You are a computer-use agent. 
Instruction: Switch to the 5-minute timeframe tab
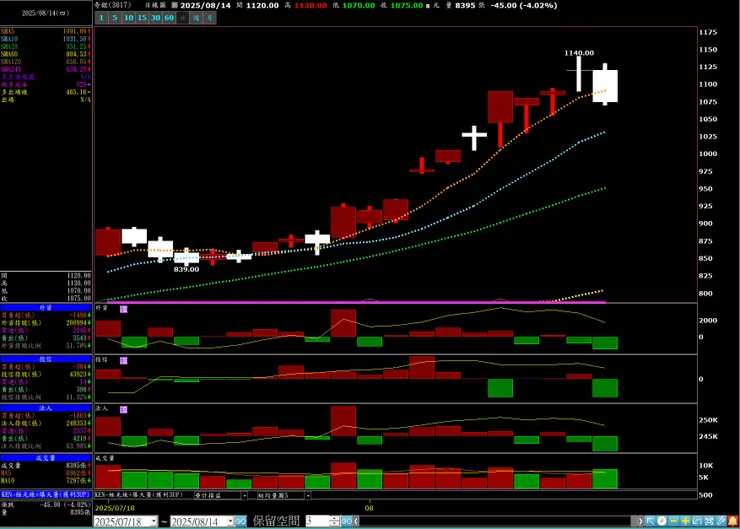pyautogui.click(x=115, y=18)
